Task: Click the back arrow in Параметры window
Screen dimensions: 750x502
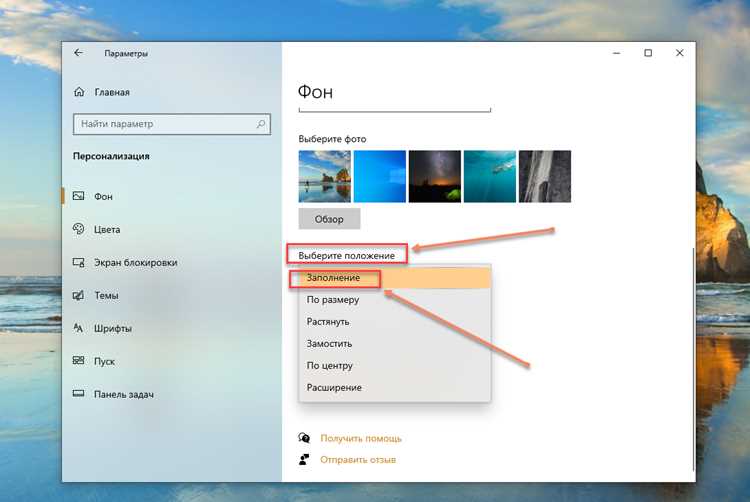Action: (x=78, y=53)
